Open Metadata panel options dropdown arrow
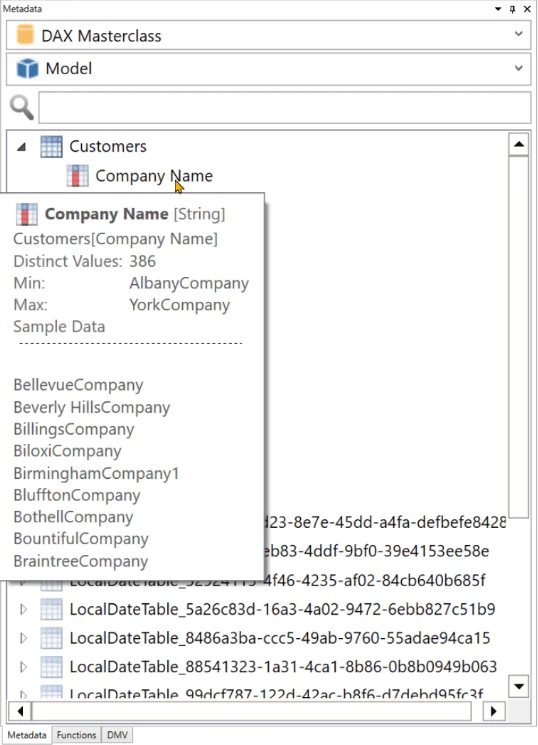 tap(498, 9)
